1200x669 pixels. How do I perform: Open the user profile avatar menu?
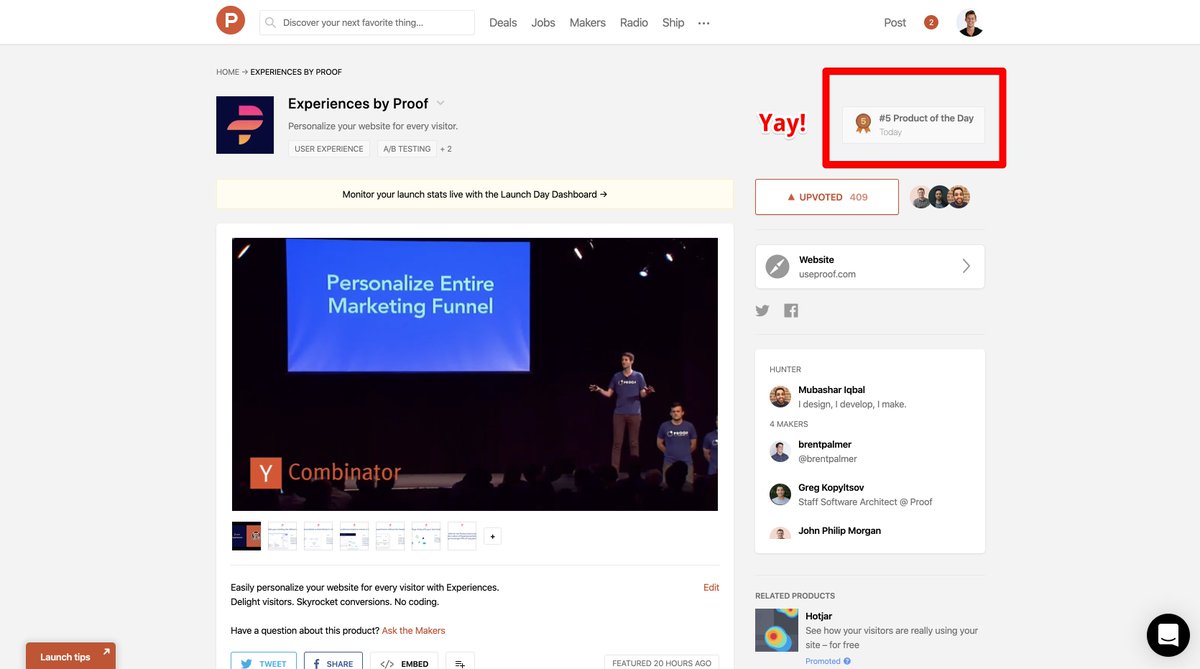[x=970, y=22]
